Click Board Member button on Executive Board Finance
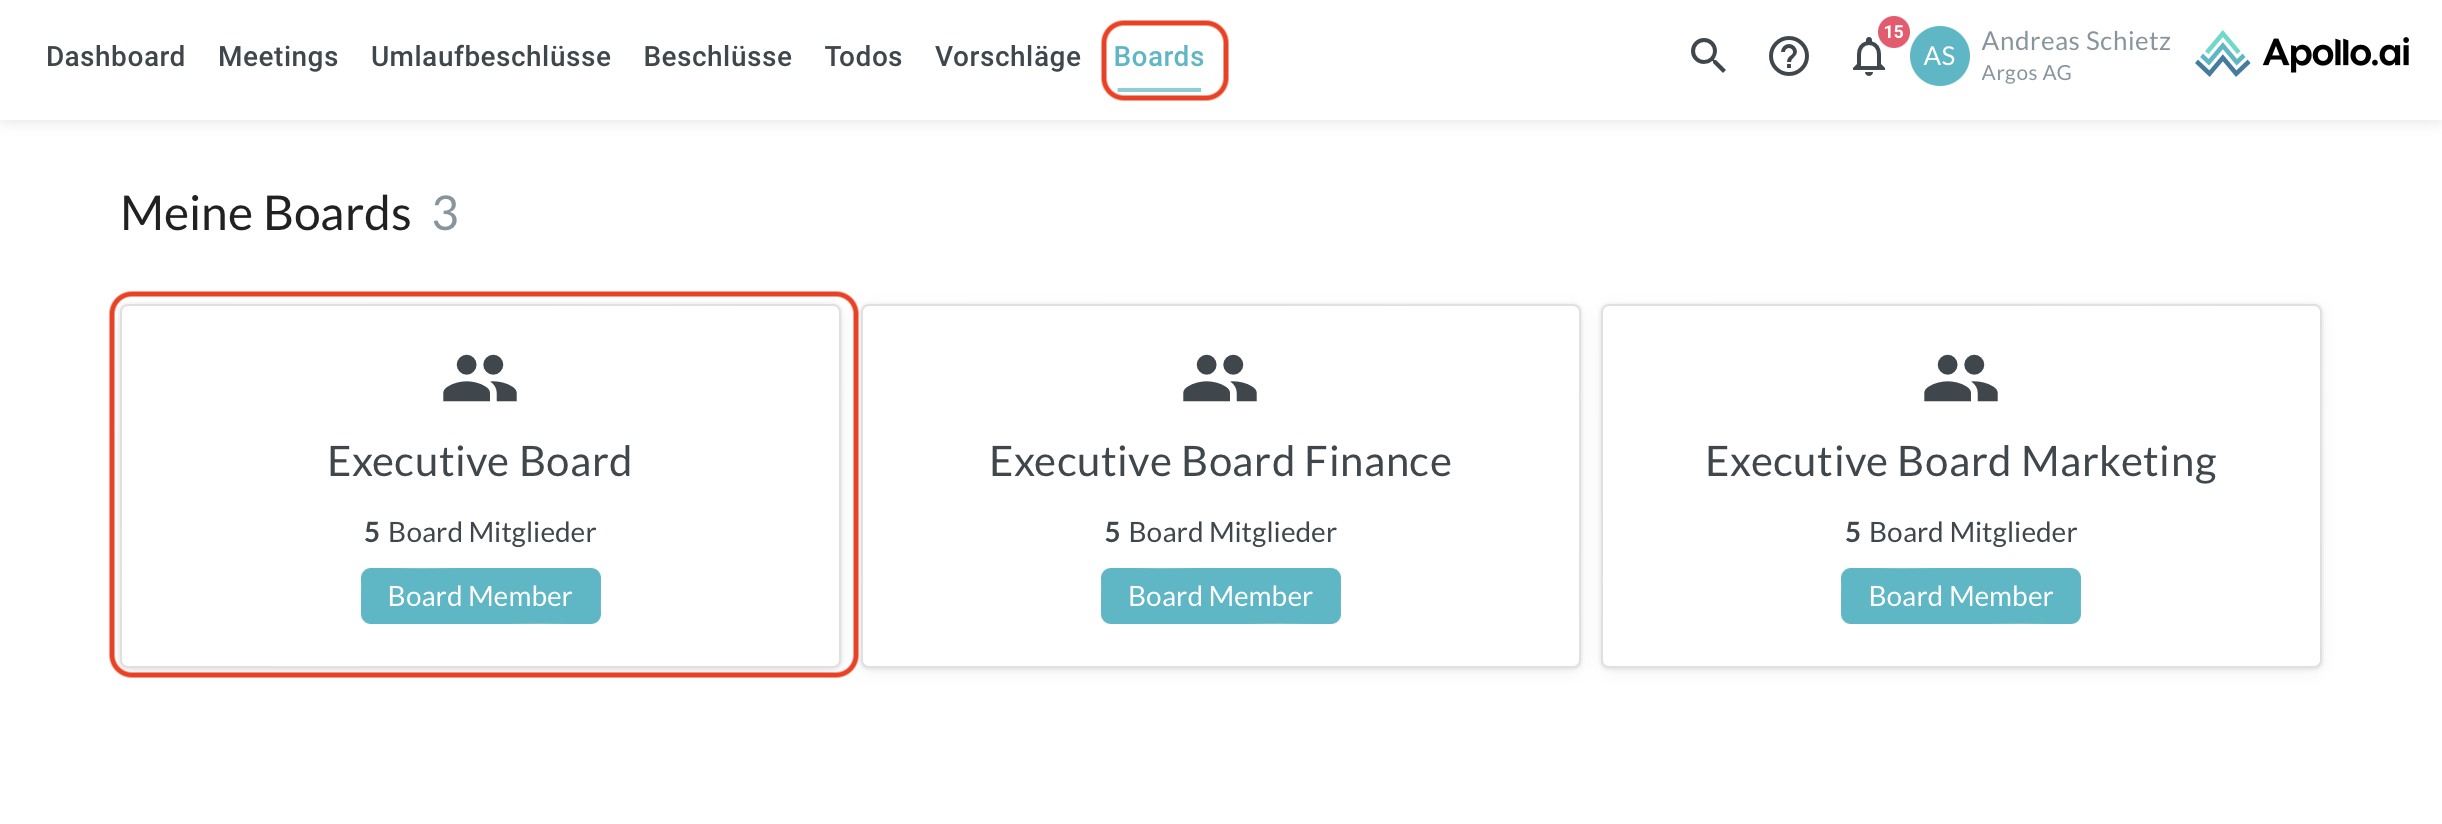This screenshot has height=824, width=2442. 1220,596
